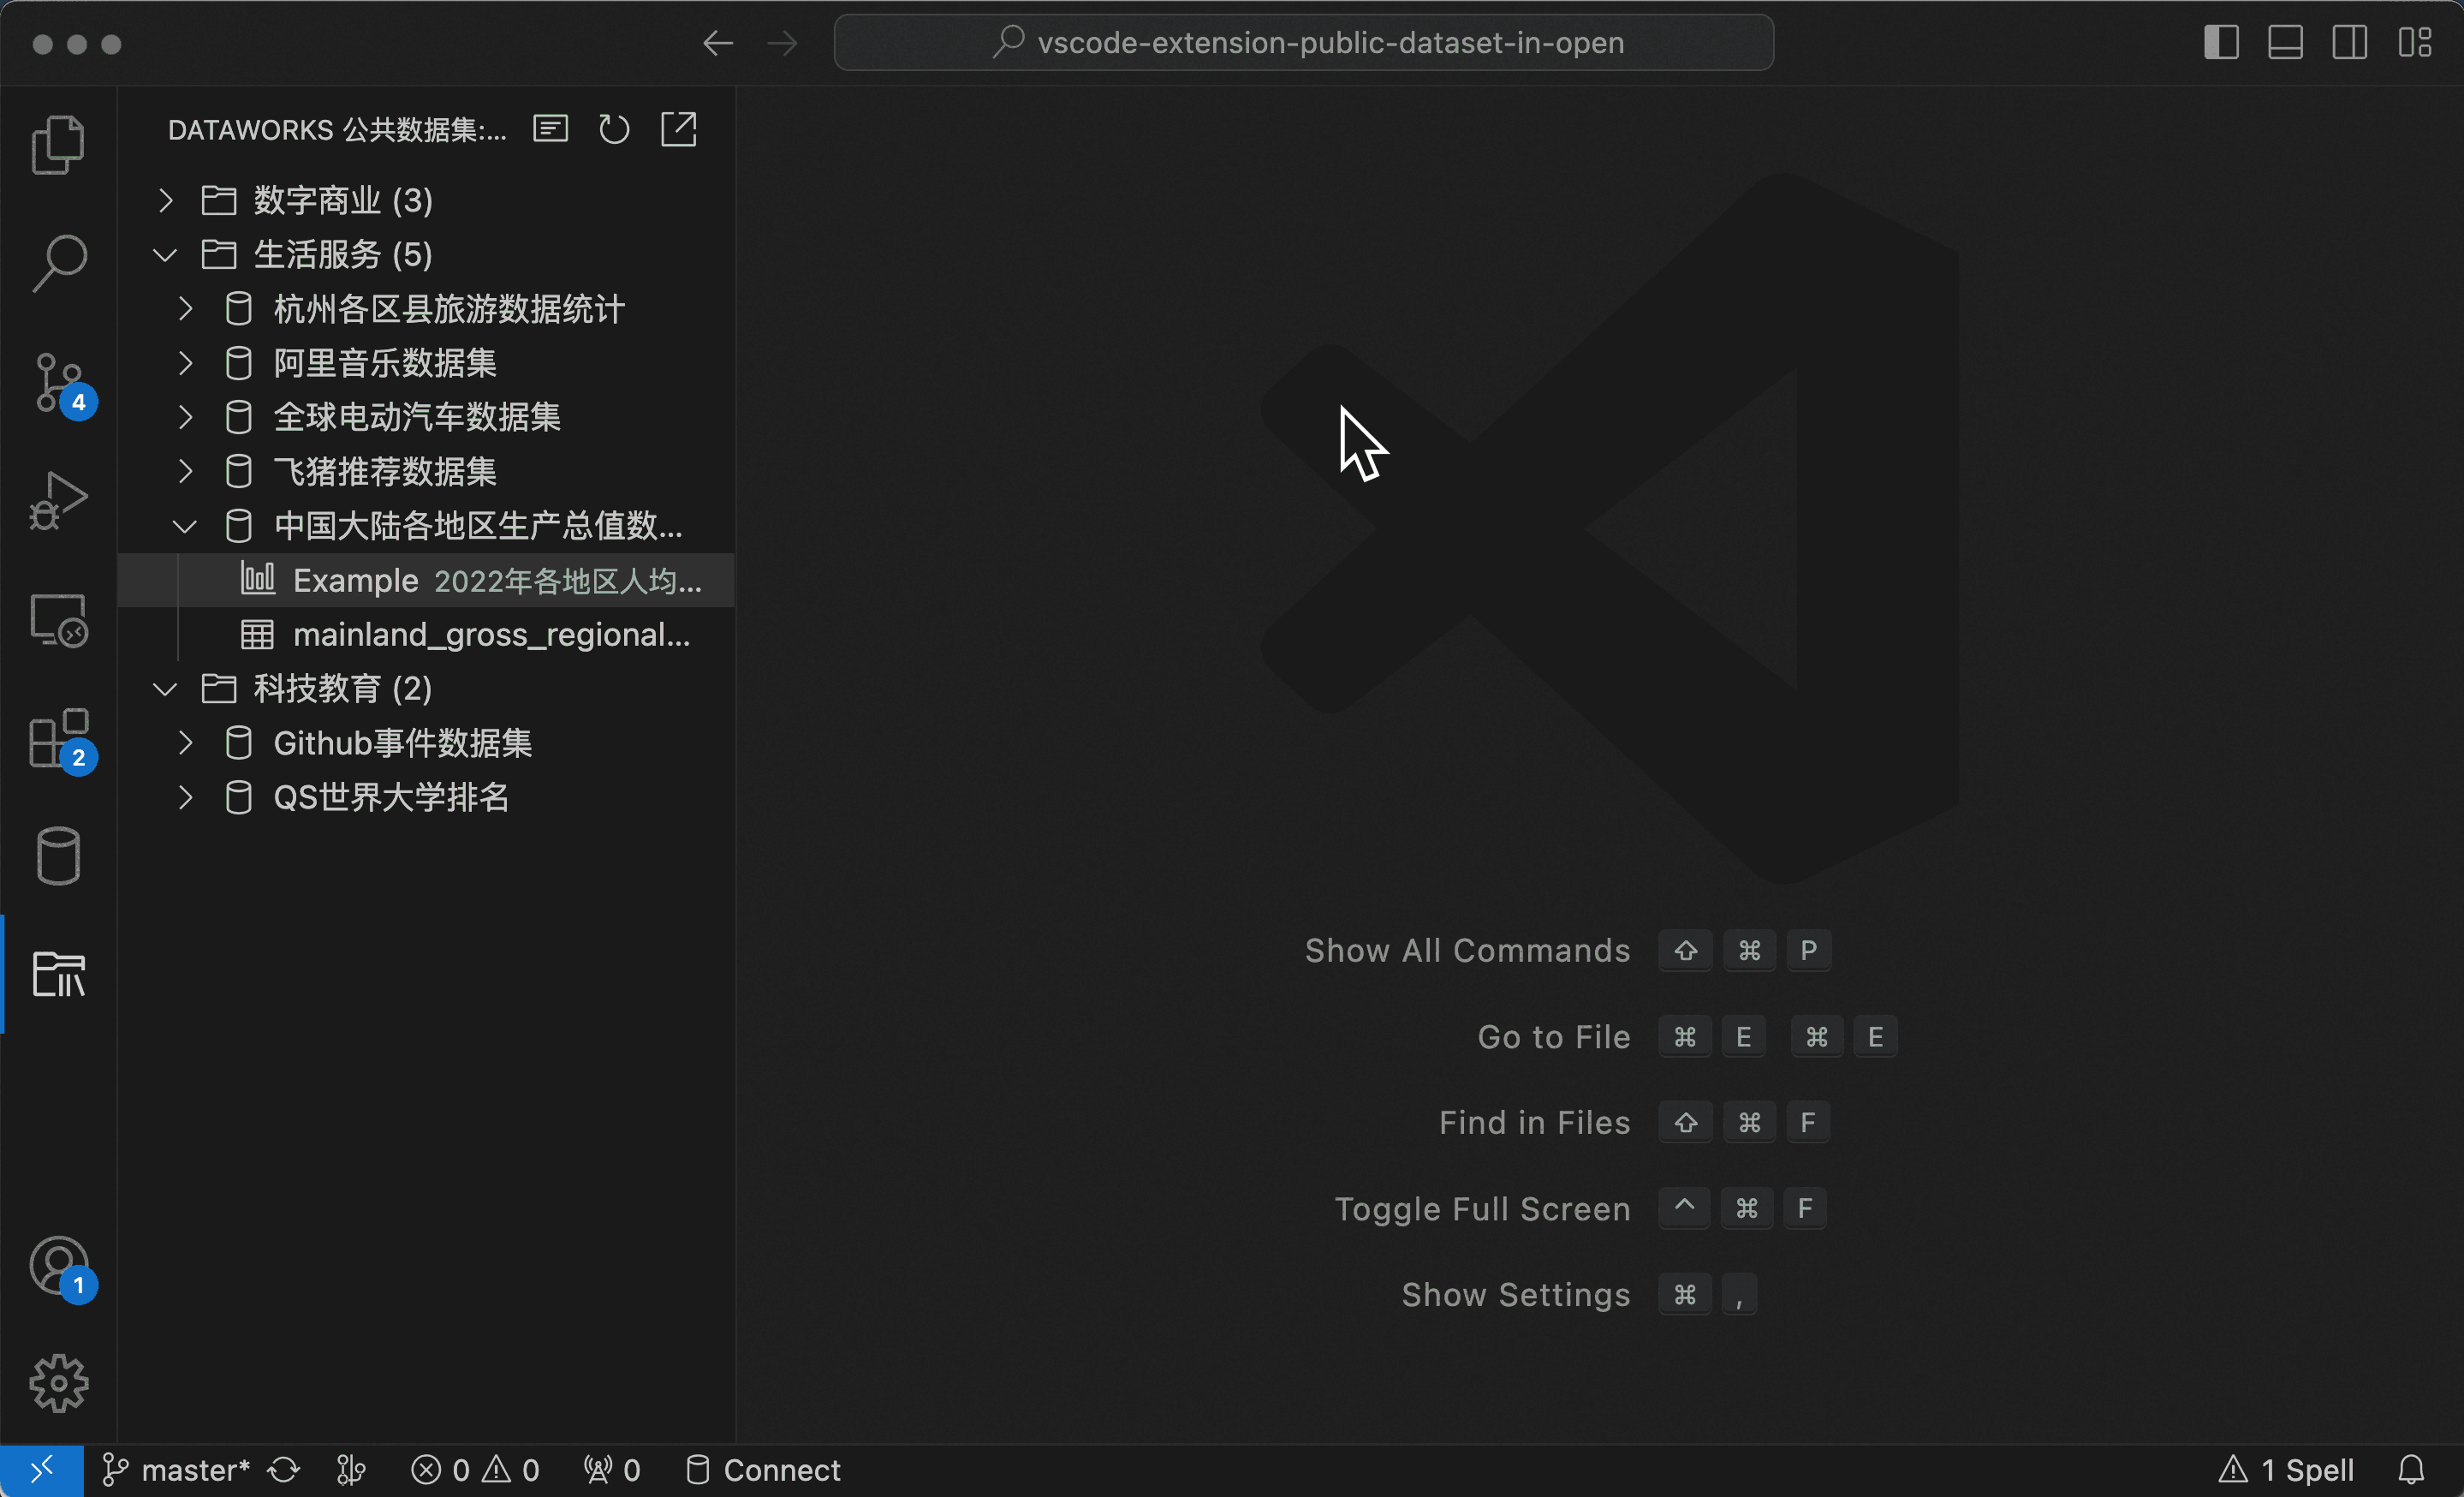Collapse the 科技教育 (2) folder
This screenshot has height=1497, width=2464.
click(x=166, y=689)
